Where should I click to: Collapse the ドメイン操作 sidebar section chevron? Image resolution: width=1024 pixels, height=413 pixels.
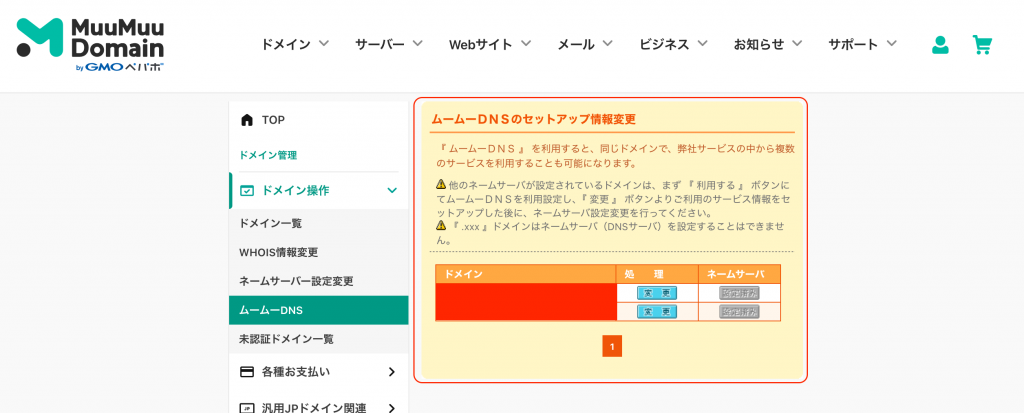pyautogui.click(x=392, y=190)
